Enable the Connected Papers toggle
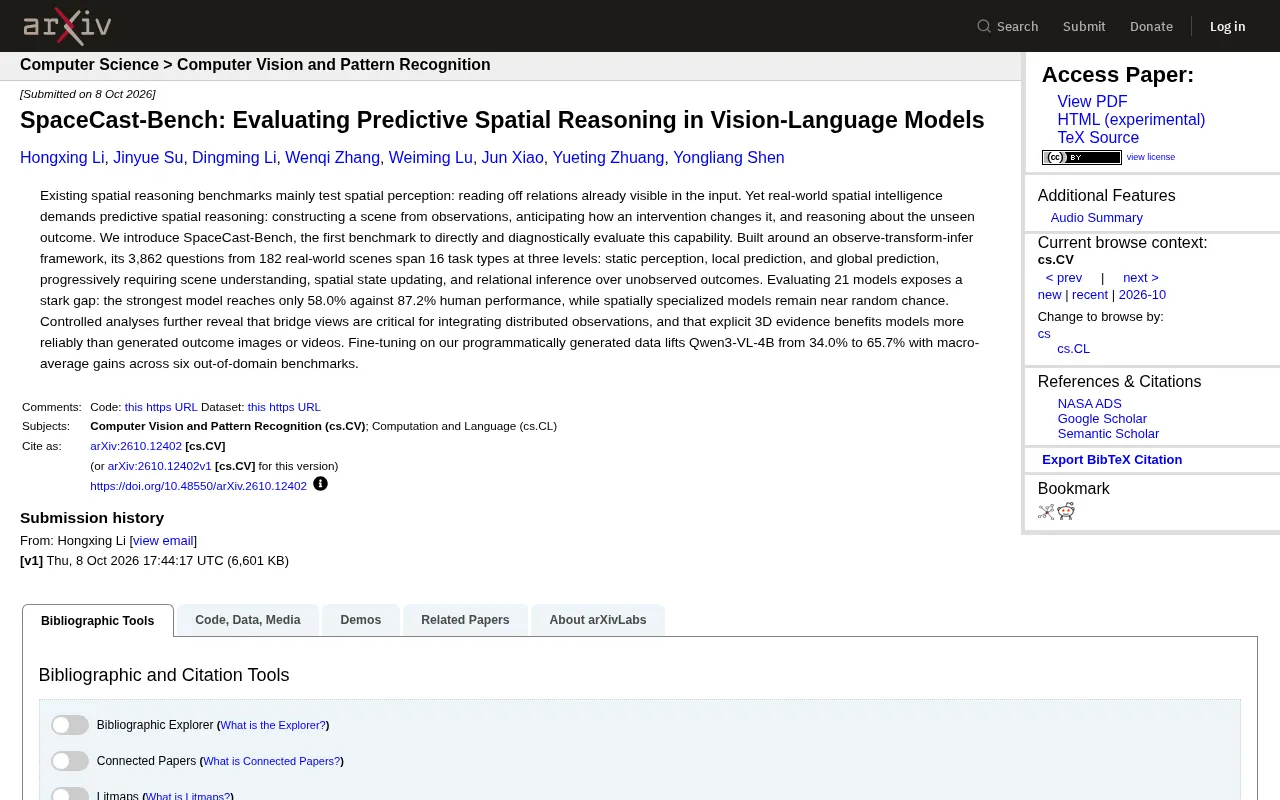Viewport: 1280px width, 800px height. point(70,761)
